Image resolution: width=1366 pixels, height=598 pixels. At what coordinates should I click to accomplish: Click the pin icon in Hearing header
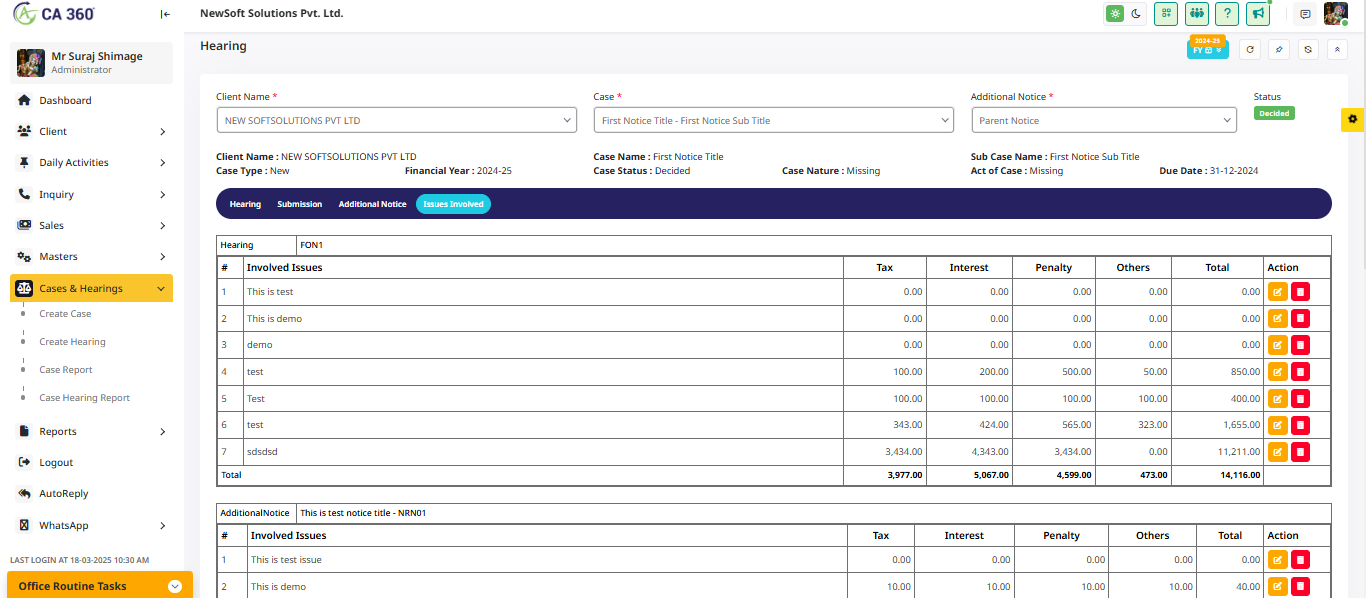pyautogui.click(x=1278, y=49)
